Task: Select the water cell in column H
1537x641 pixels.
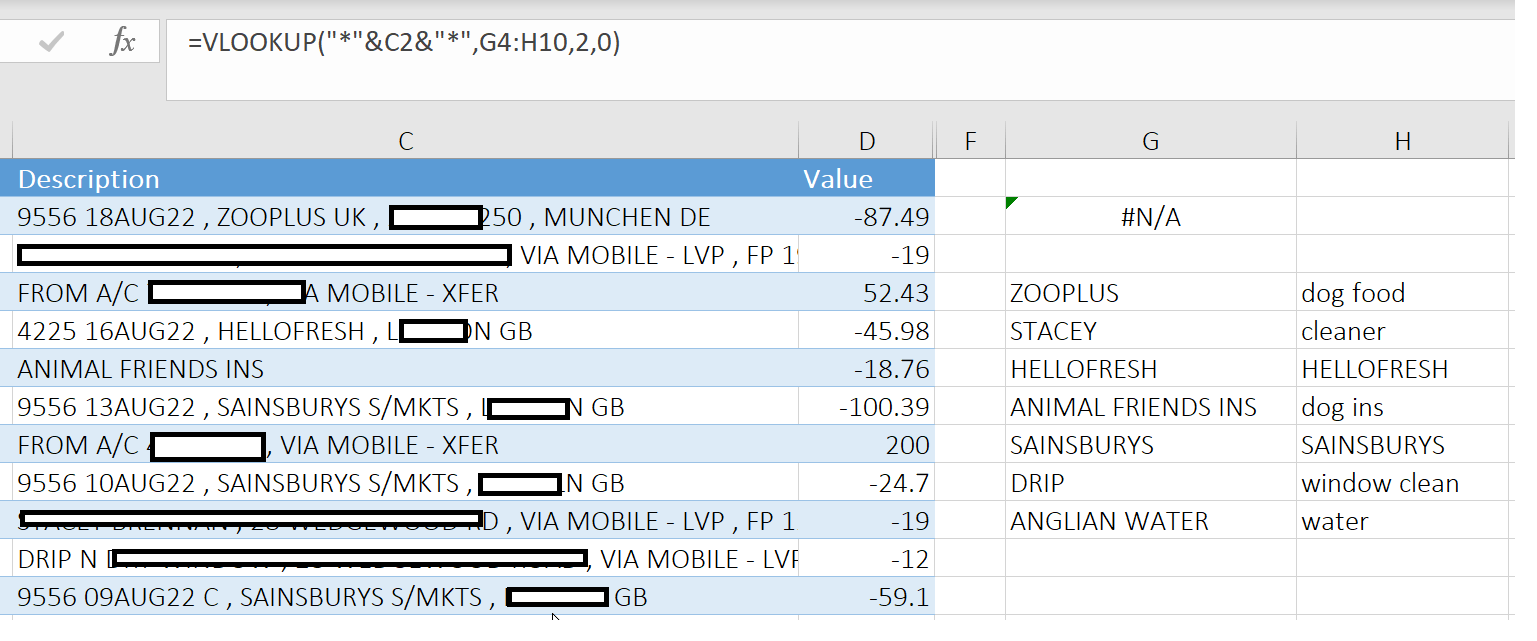Action: [x=1402, y=521]
